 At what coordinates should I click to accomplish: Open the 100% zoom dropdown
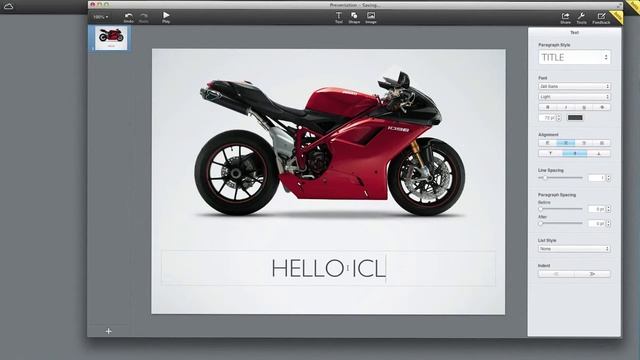click(101, 17)
